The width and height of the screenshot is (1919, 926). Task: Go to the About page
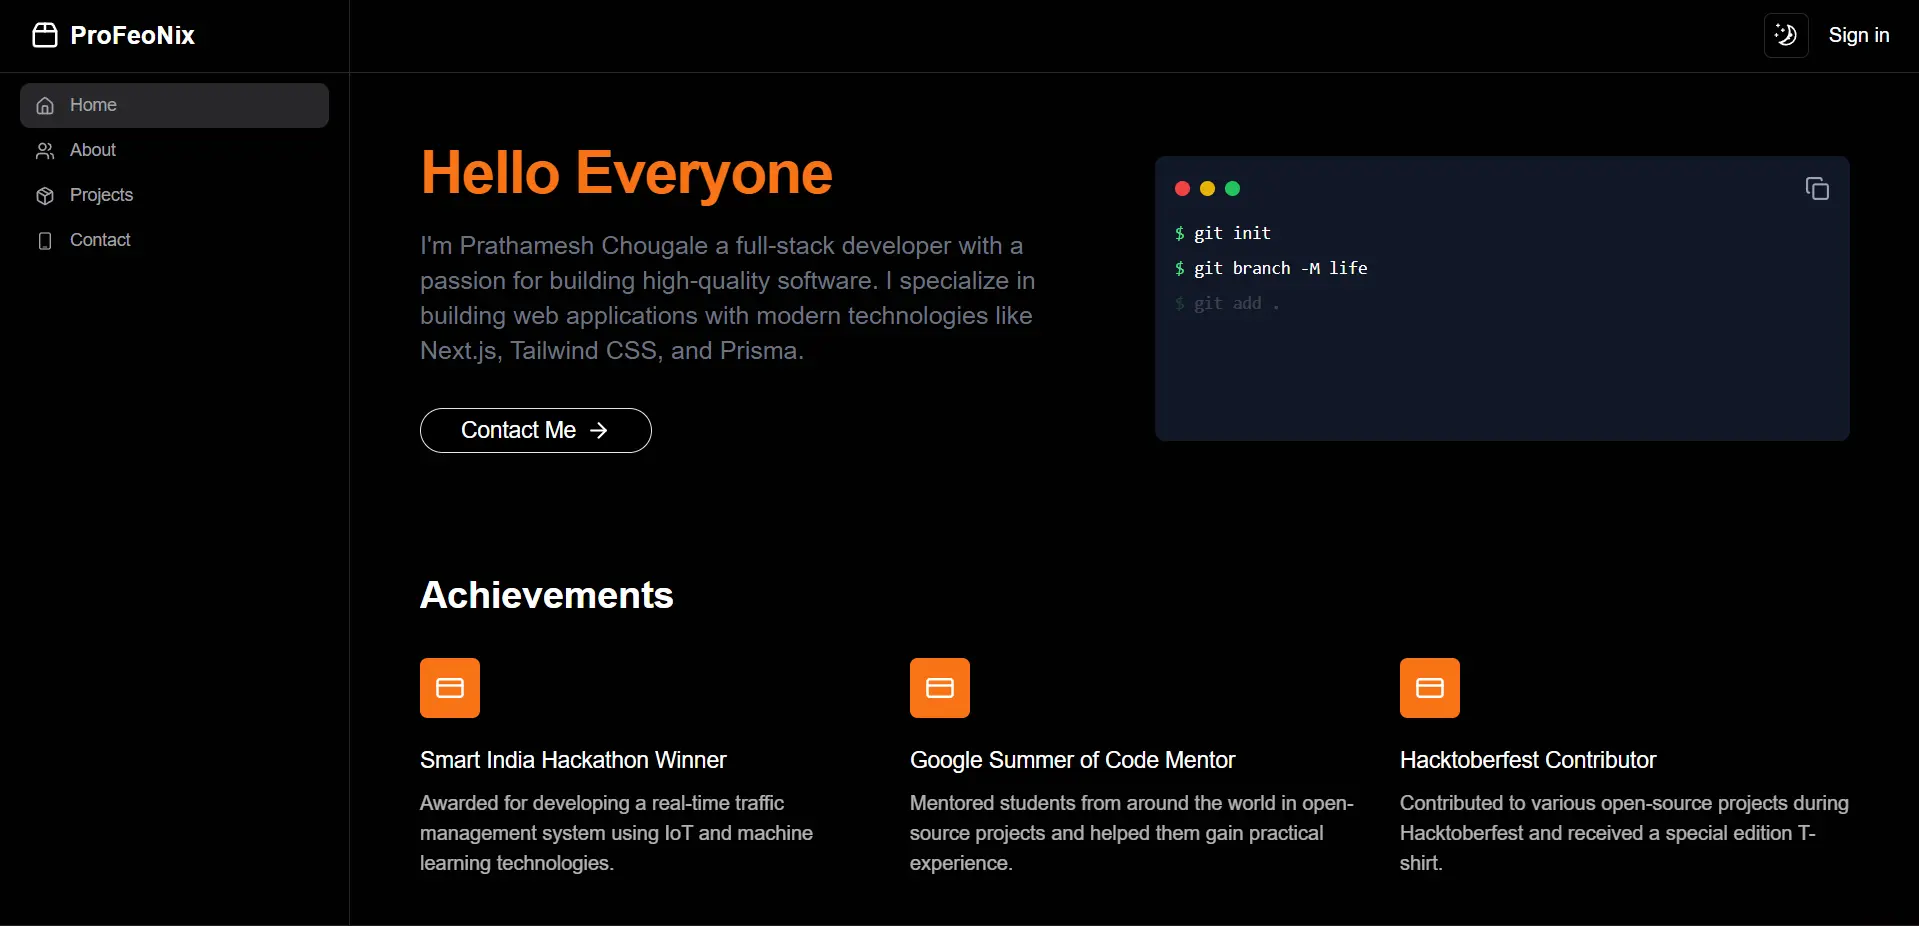[x=93, y=150]
